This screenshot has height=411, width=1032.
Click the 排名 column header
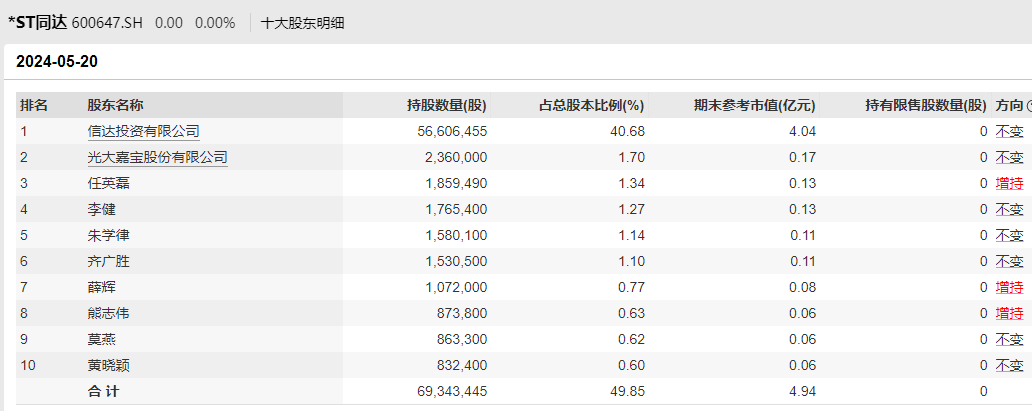(x=34, y=105)
